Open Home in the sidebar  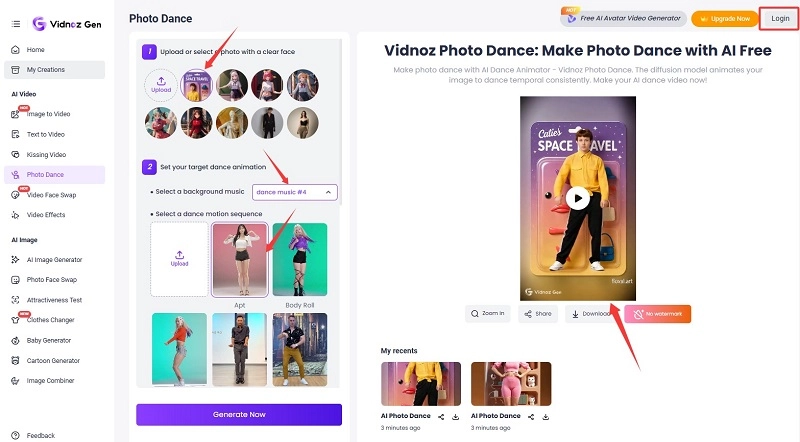coord(55,50)
